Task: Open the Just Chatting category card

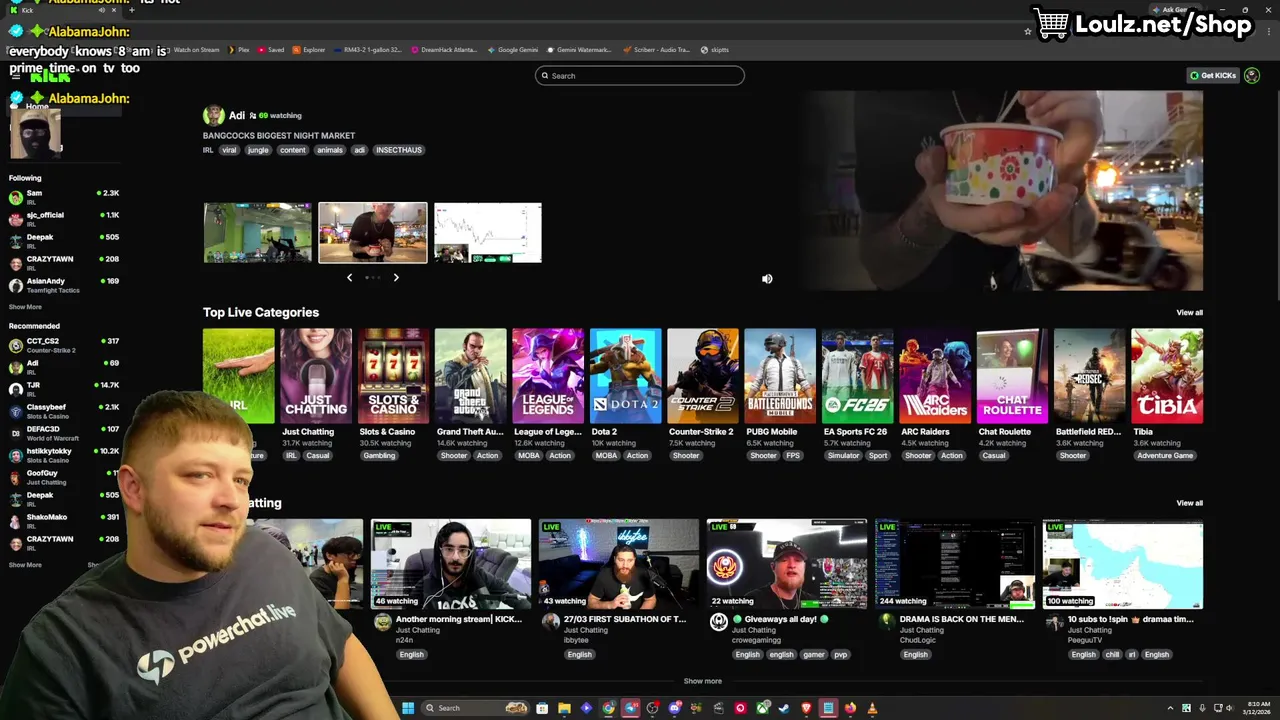Action: point(316,376)
